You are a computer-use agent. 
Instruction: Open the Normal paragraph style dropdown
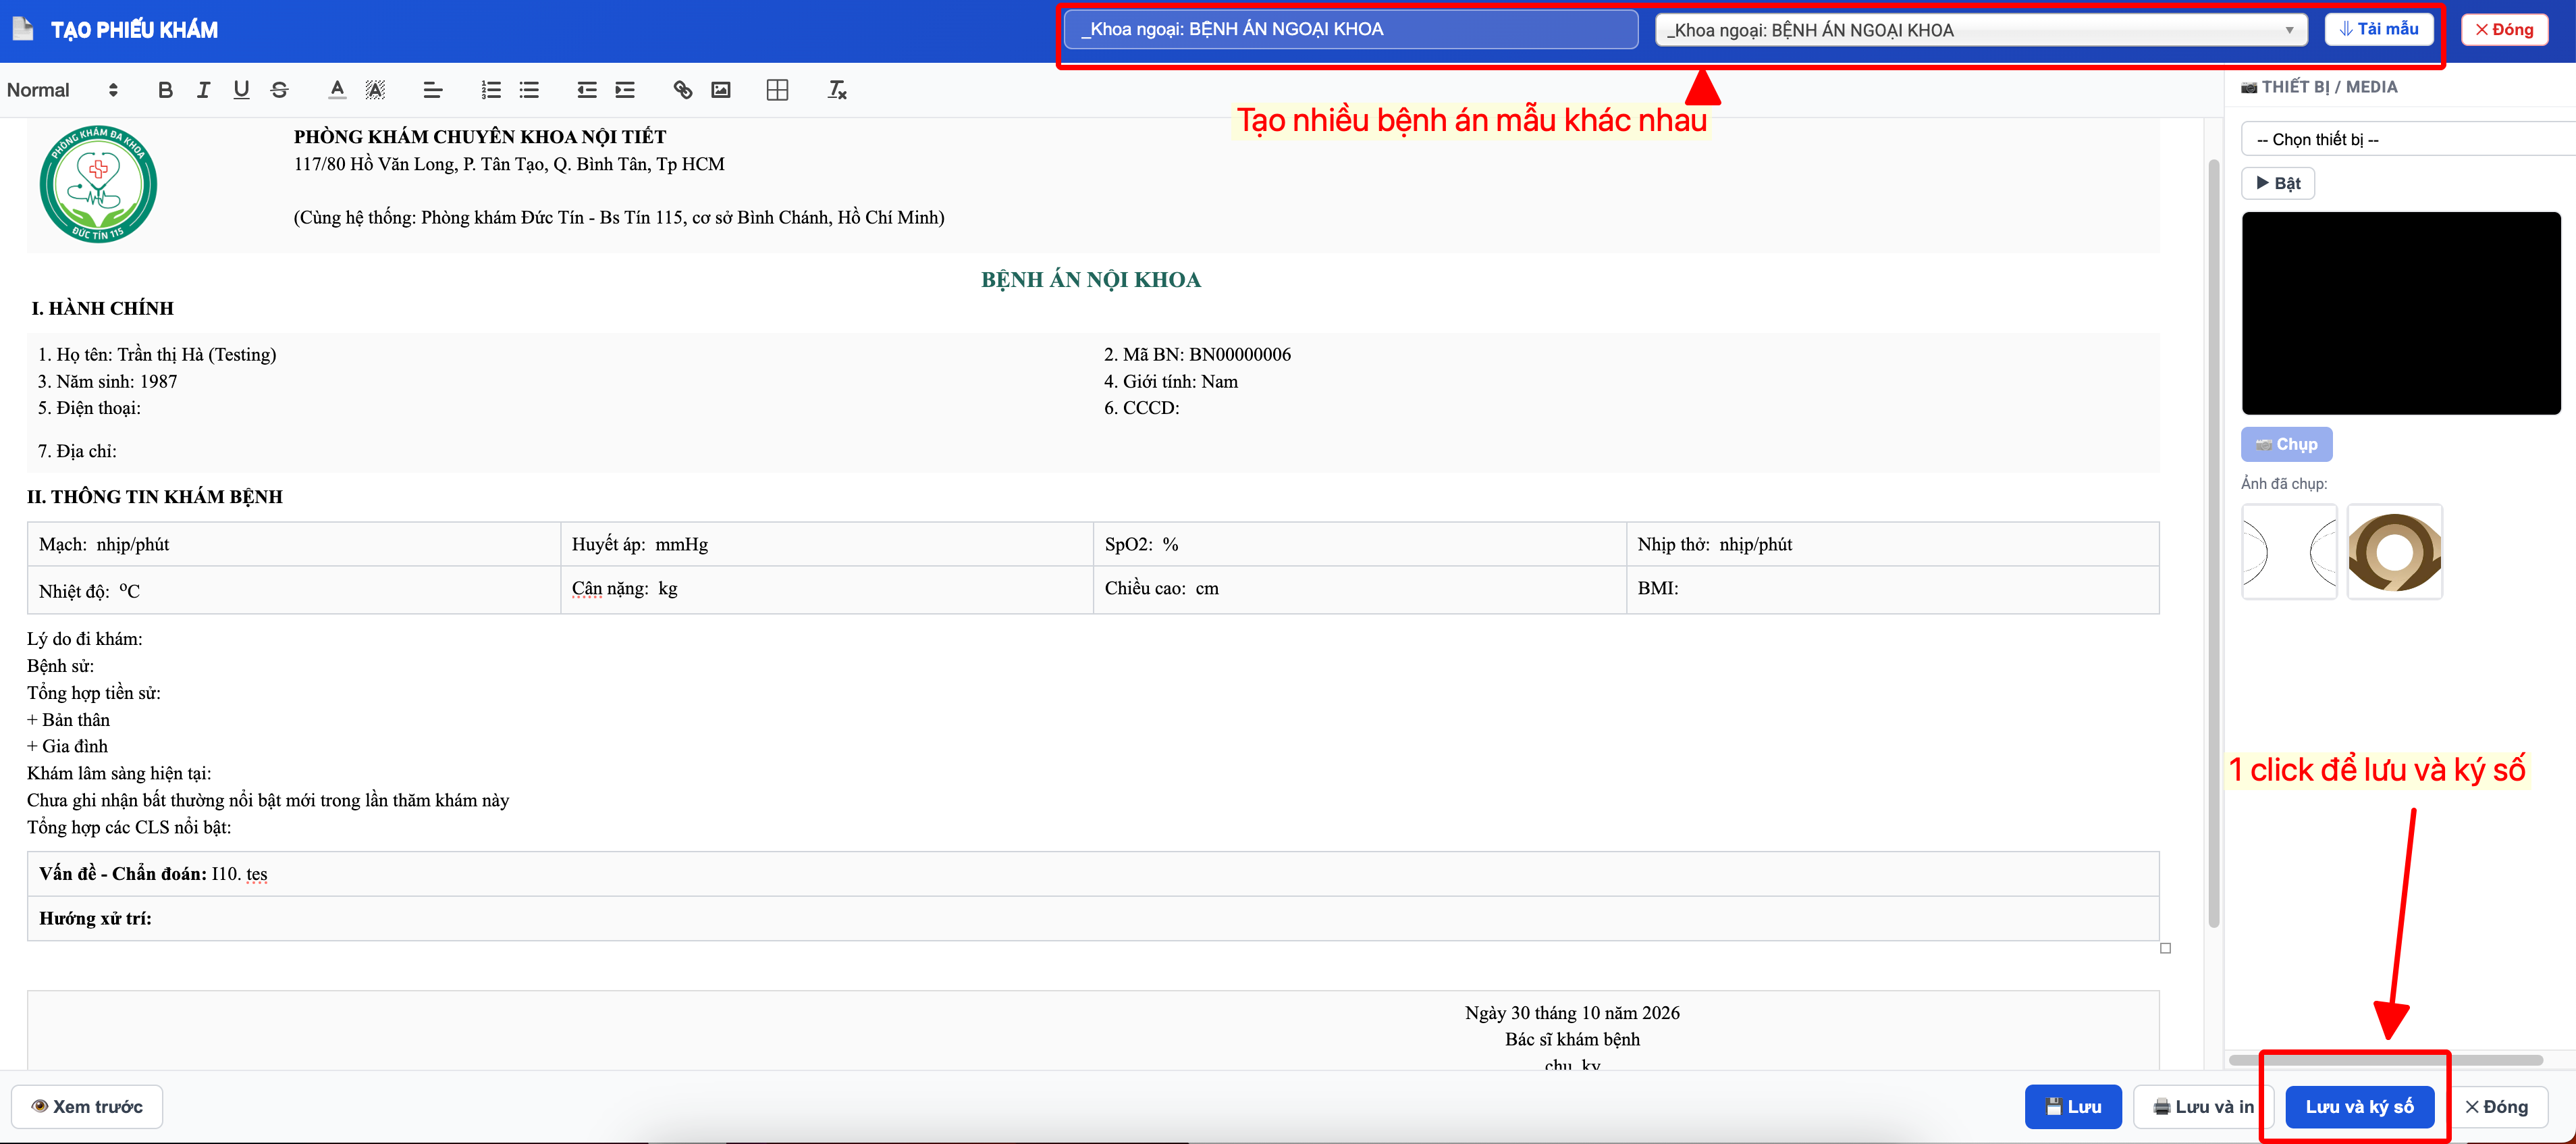[62, 90]
